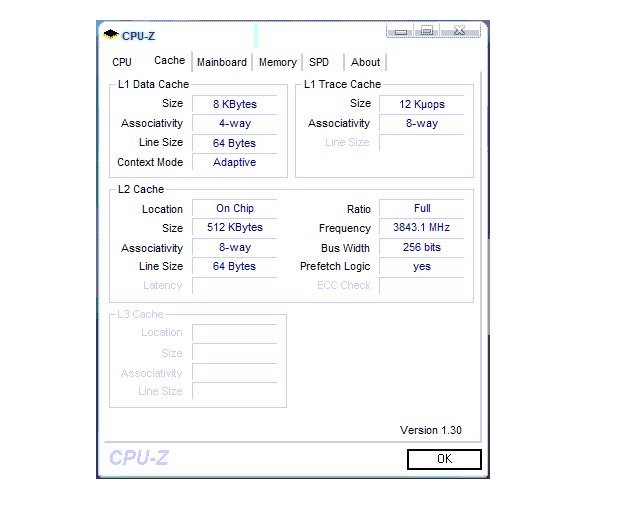Click the CPU-Z title bar text
640x512 pixels.
tap(138, 36)
